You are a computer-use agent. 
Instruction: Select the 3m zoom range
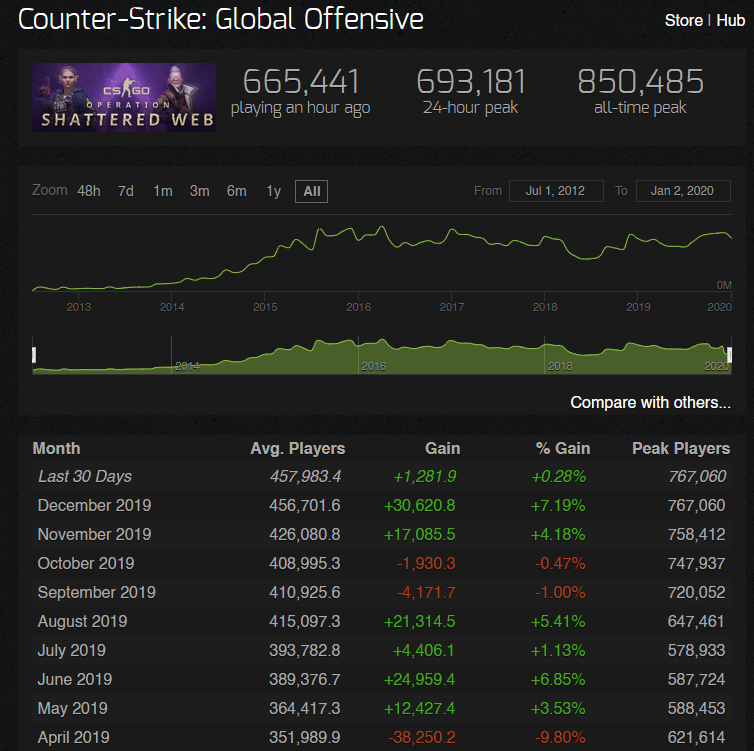pyautogui.click(x=199, y=191)
